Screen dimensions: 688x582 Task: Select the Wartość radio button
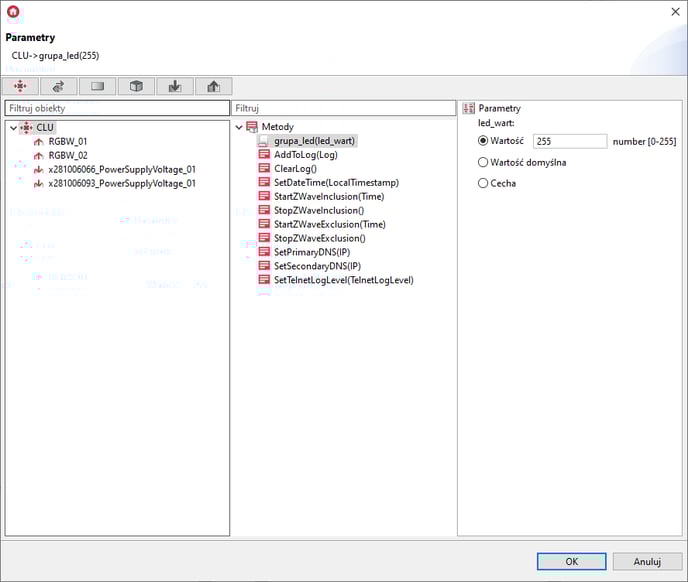pyautogui.click(x=484, y=142)
